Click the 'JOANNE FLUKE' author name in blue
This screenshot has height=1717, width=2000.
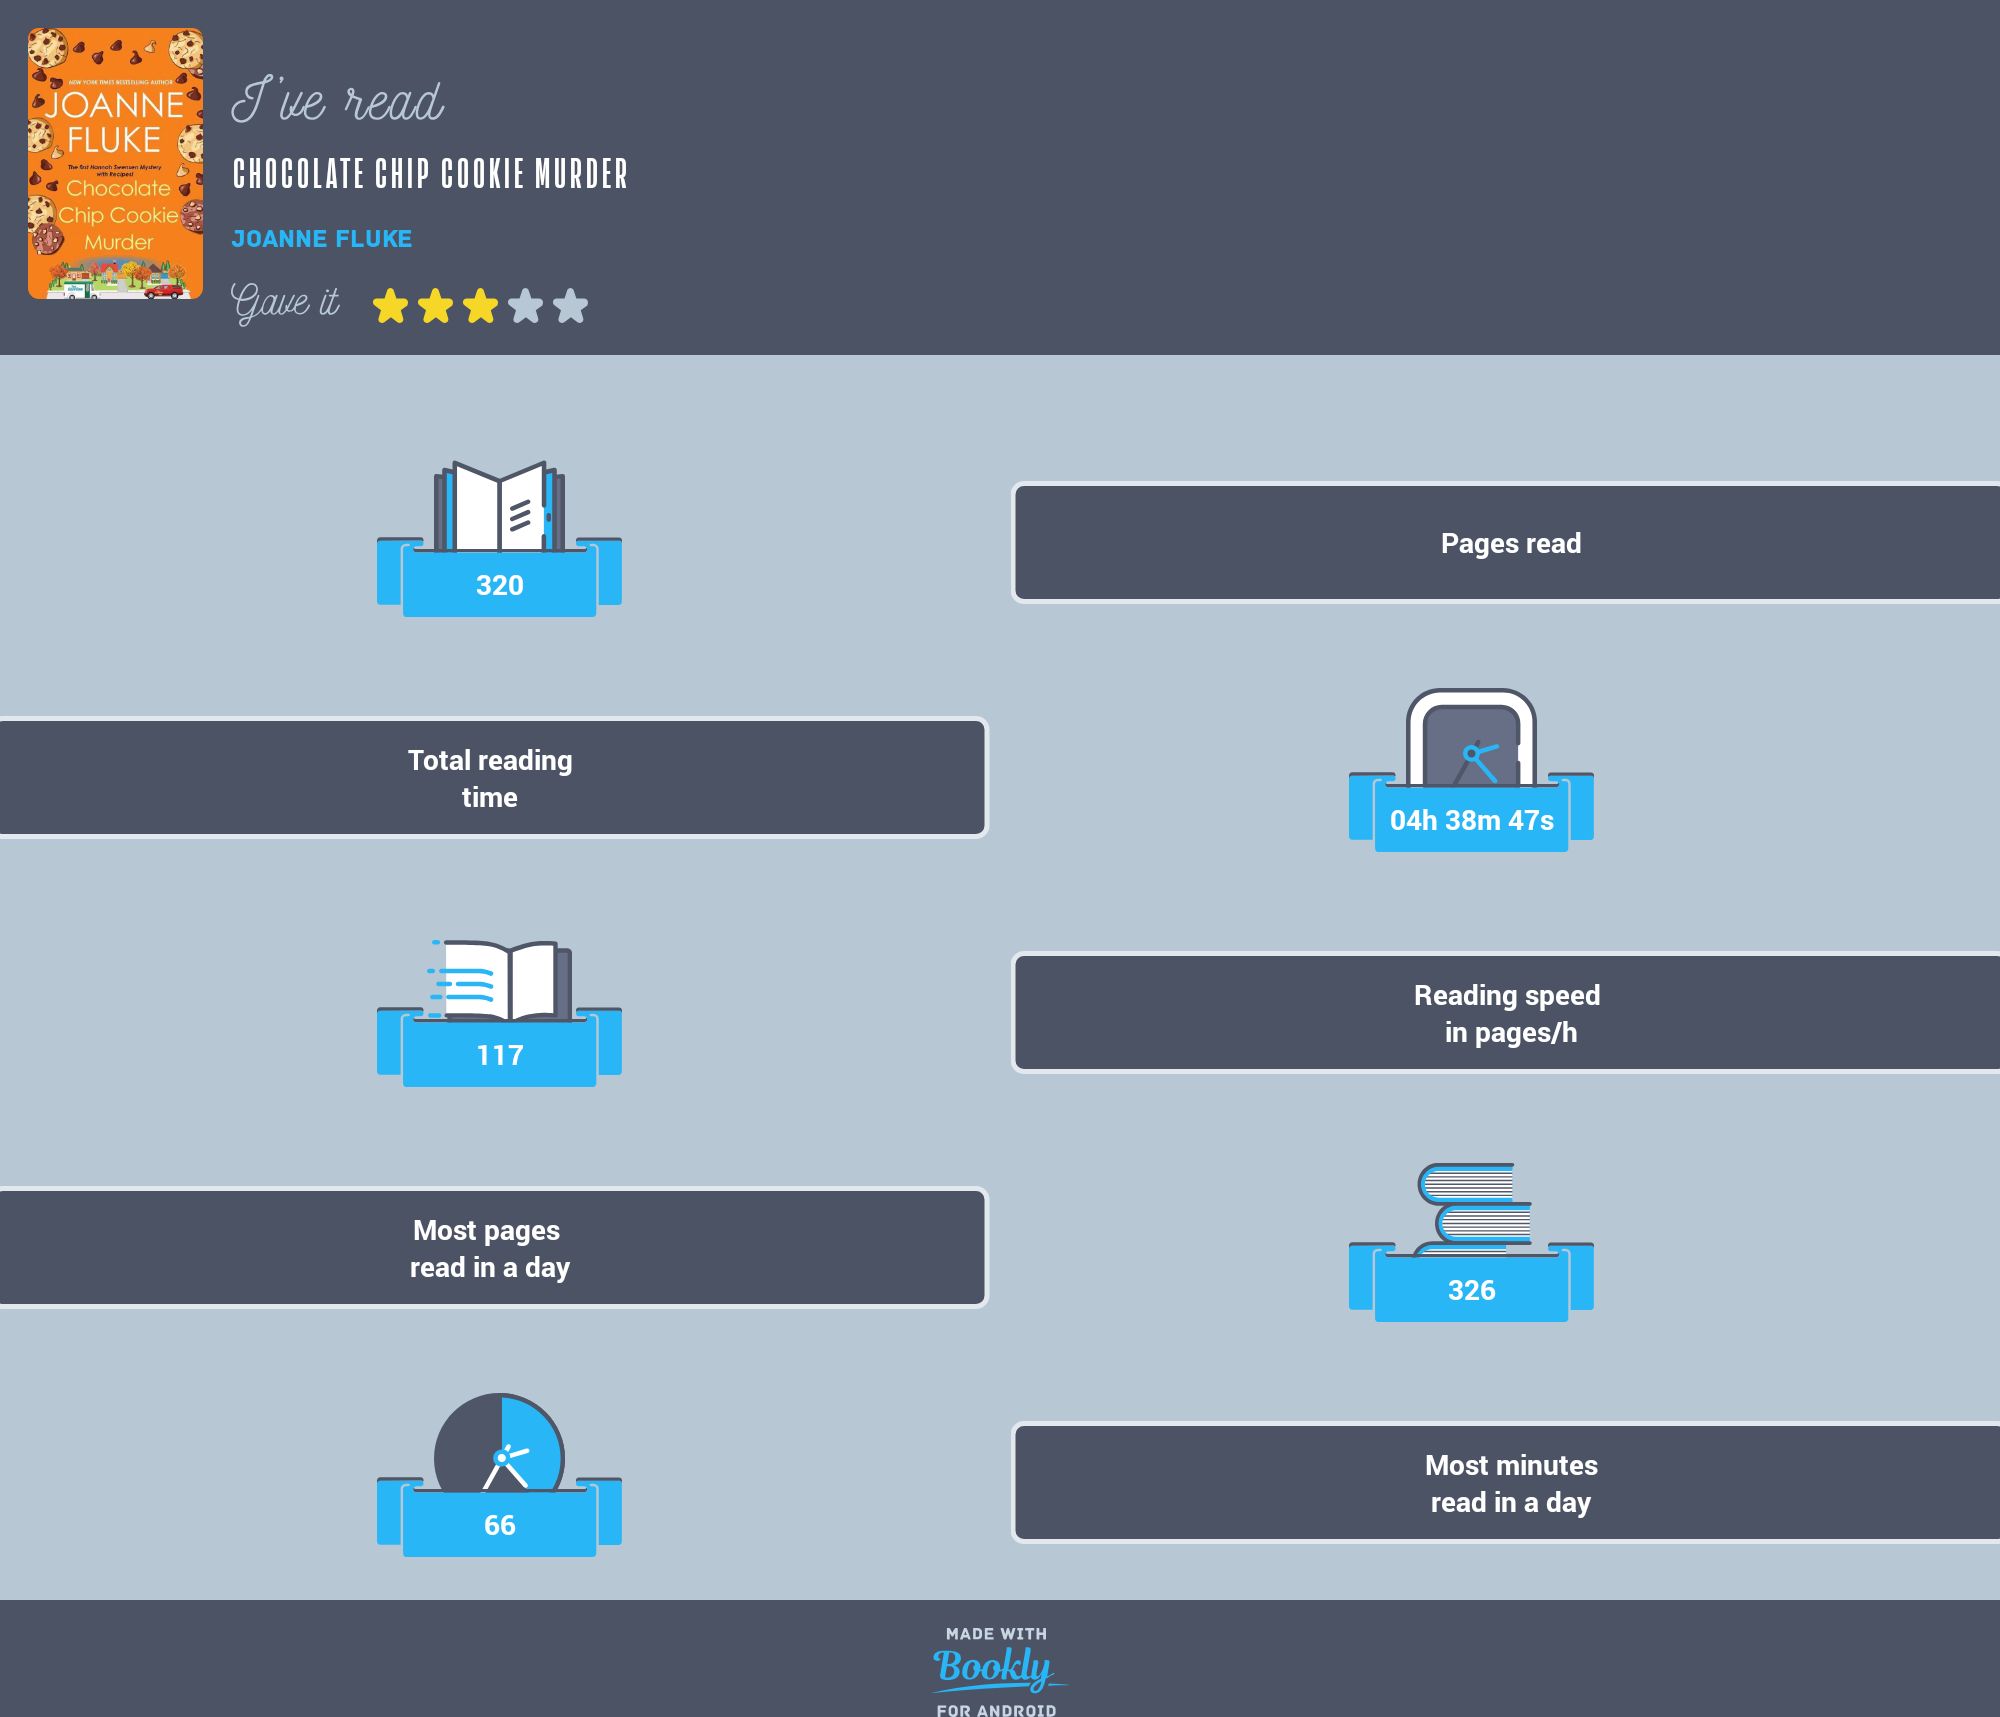322,239
